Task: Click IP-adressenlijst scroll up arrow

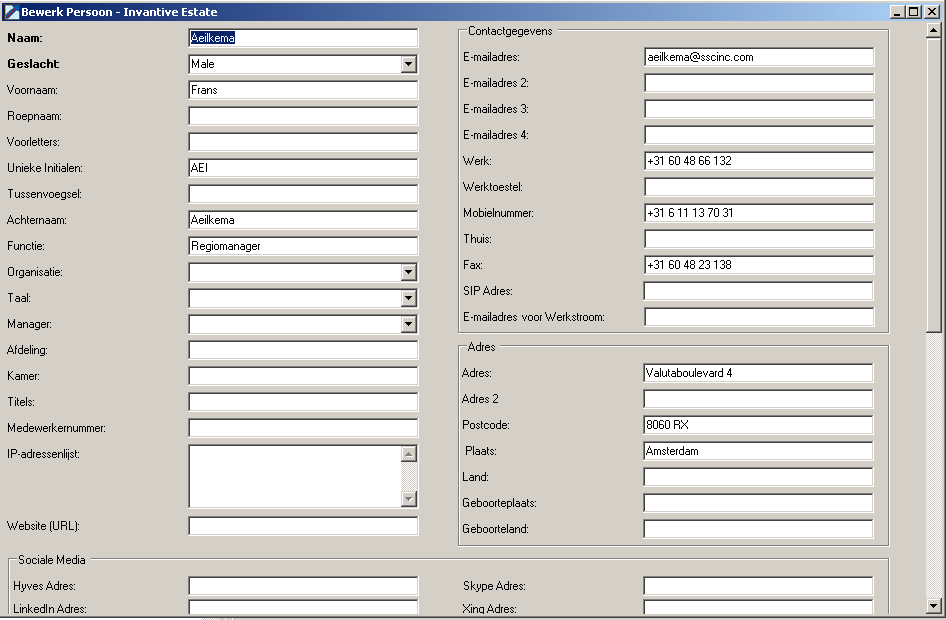Action: (409, 454)
